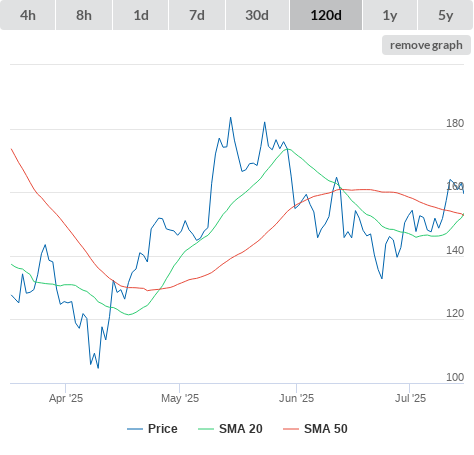474x455 pixels.
Task: Select the 8h time range tab
Action: [84, 15]
